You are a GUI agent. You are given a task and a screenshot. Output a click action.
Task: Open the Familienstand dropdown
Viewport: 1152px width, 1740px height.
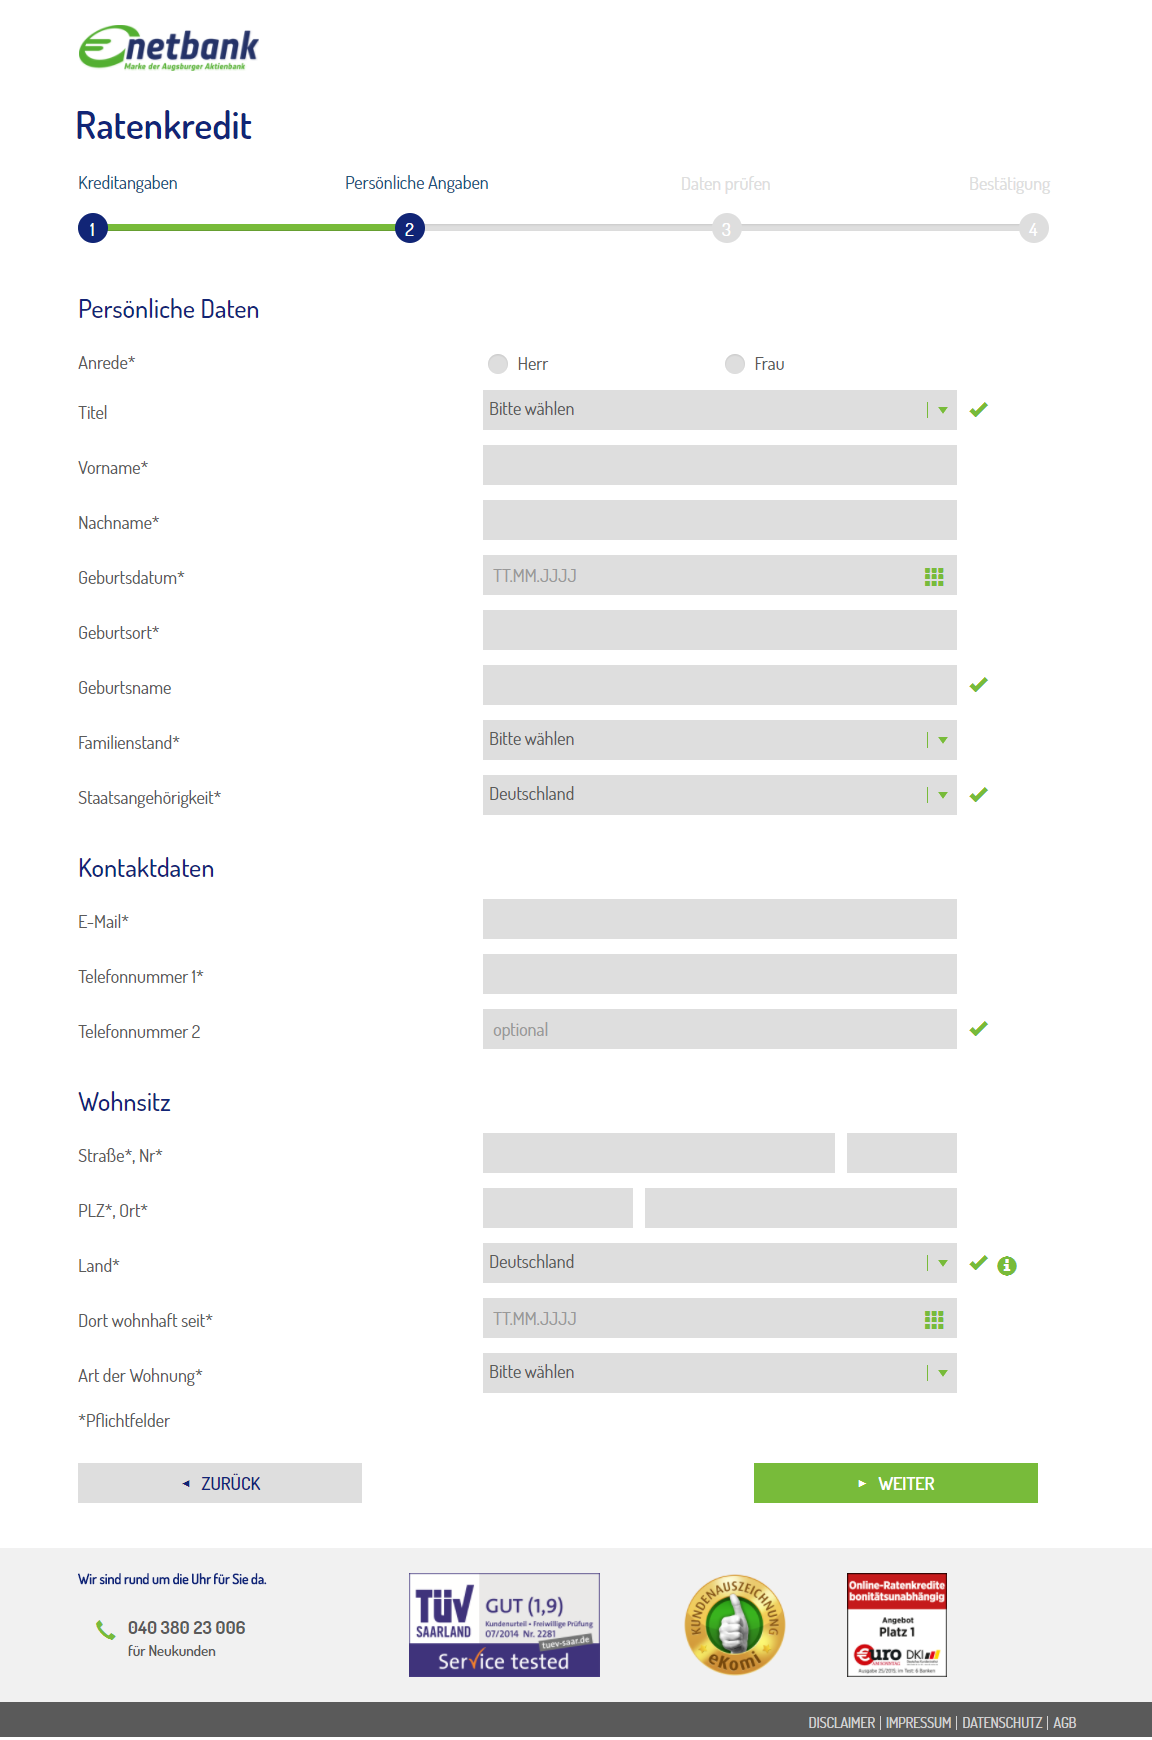pos(720,740)
